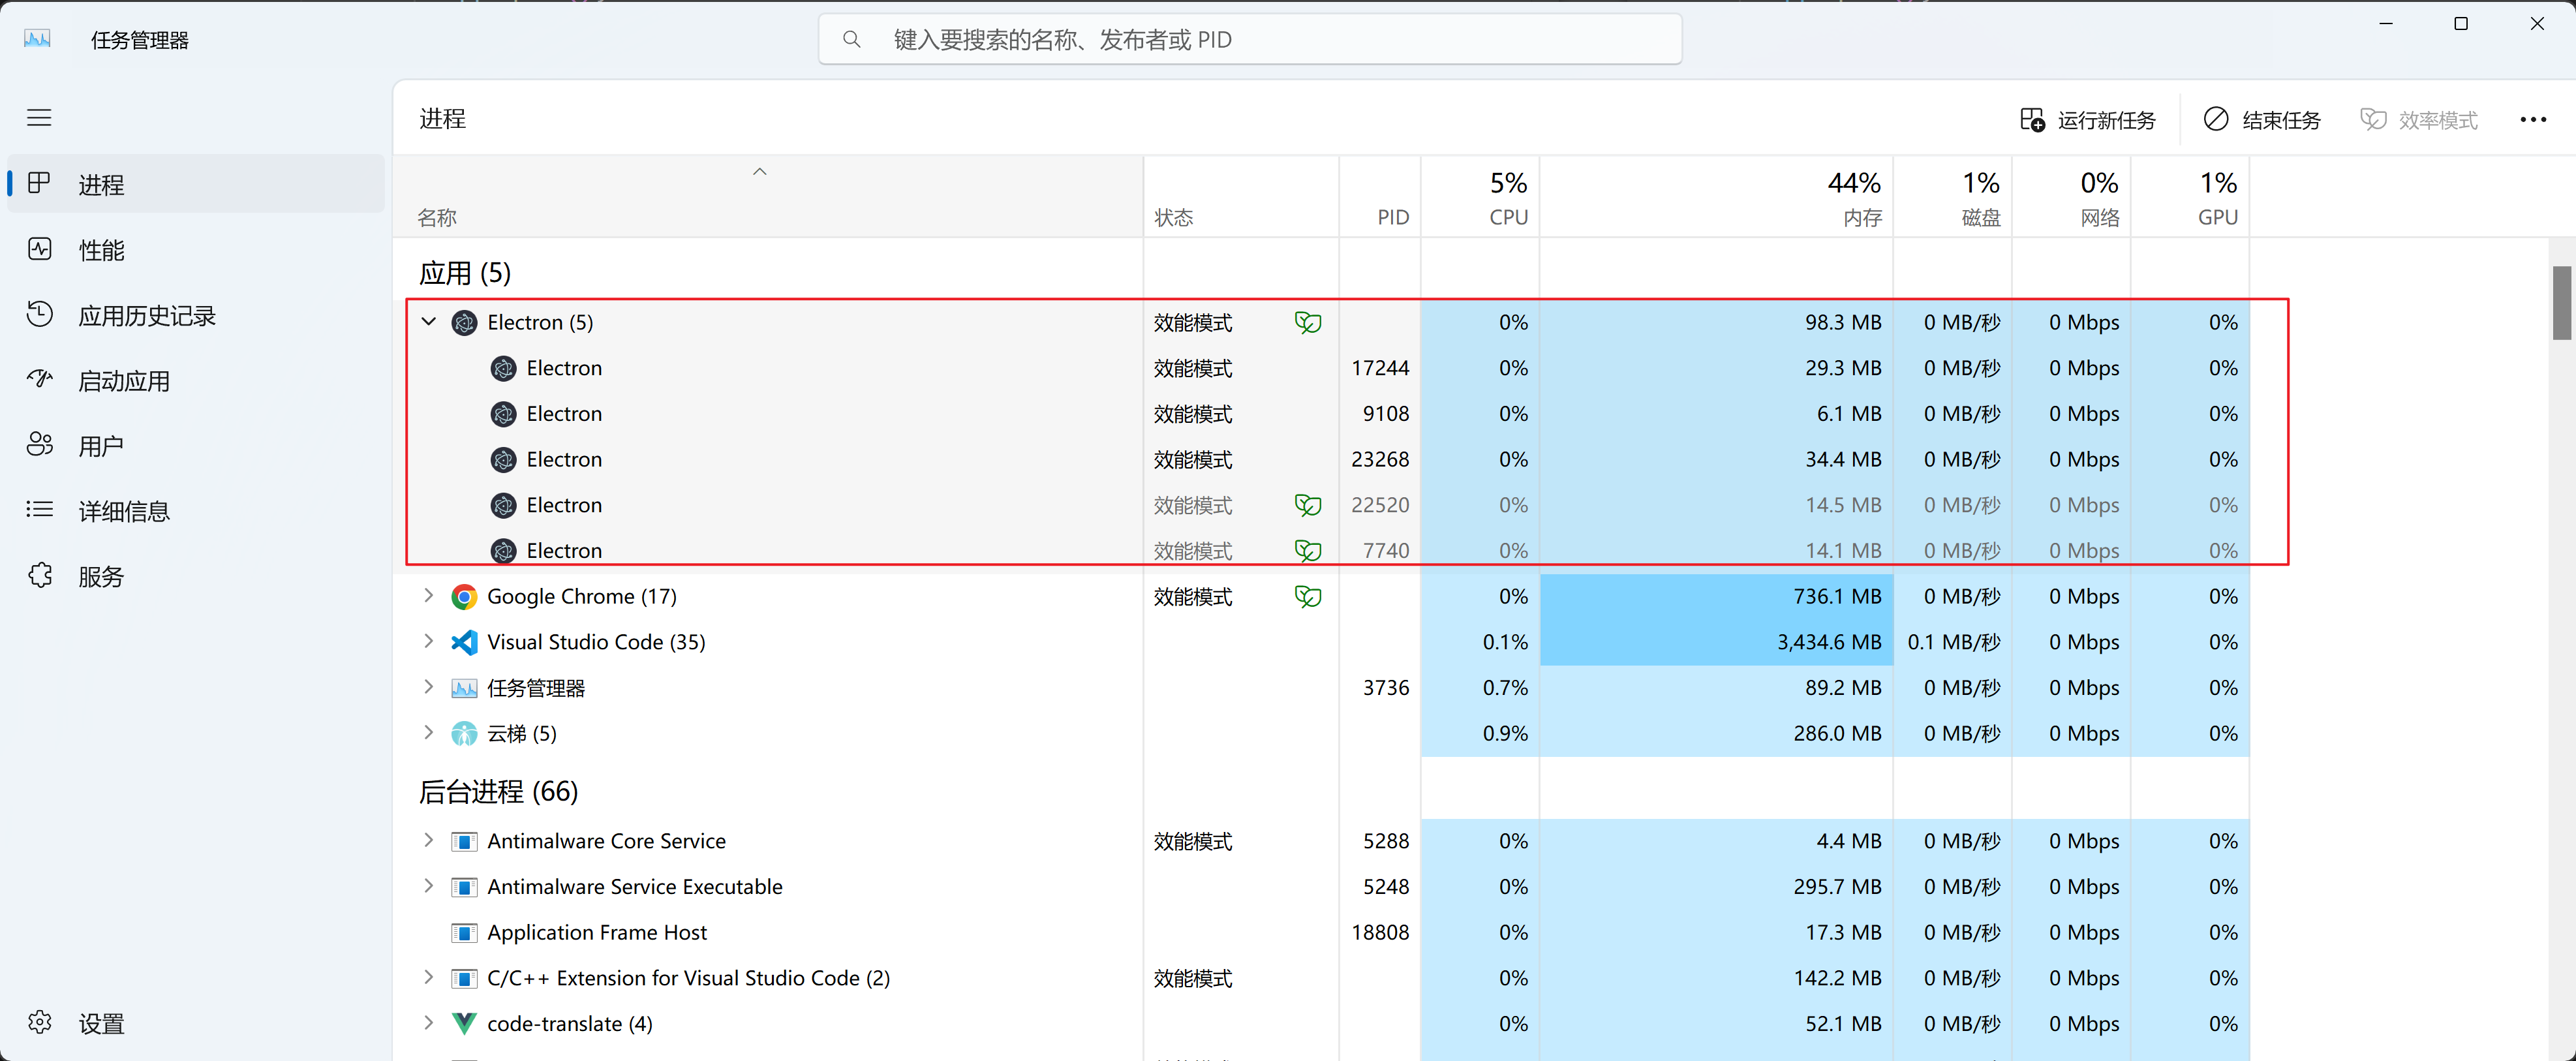Click the 效率模式 efficiency mode toolbar button

(x=2419, y=120)
